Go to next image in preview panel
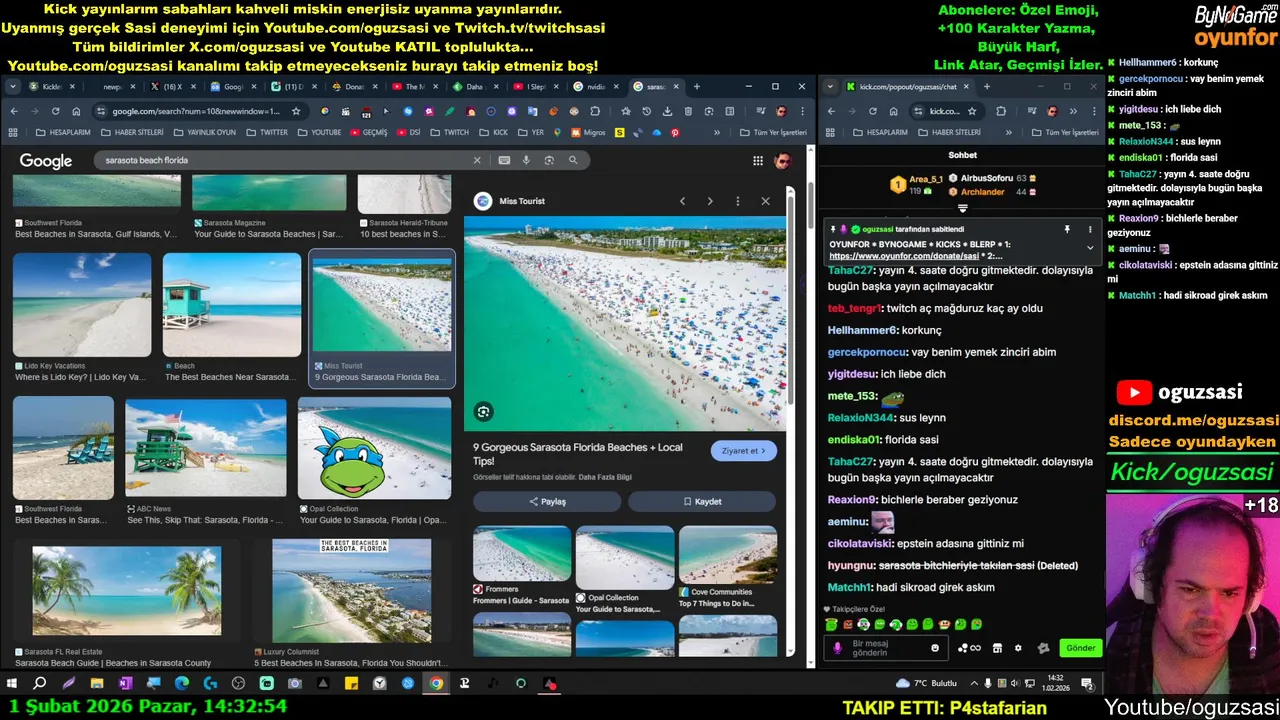Viewport: 1280px width, 720px height. [710, 201]
